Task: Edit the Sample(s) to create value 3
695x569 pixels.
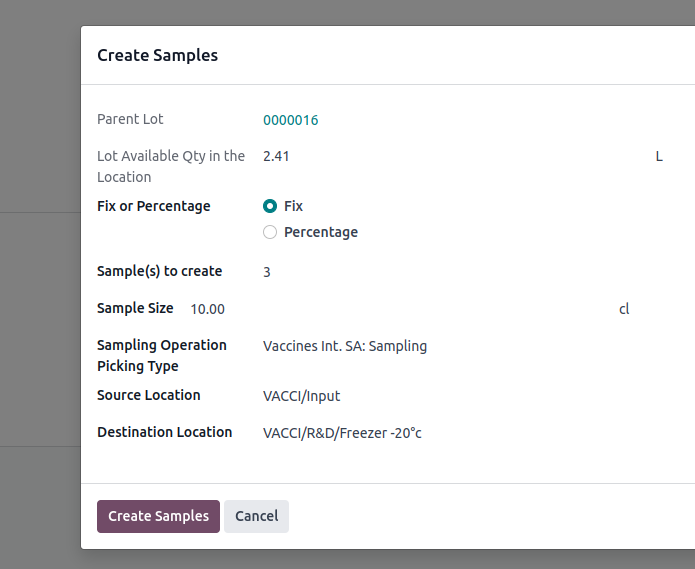Action: pyautogui.click(x=400, y=272)
